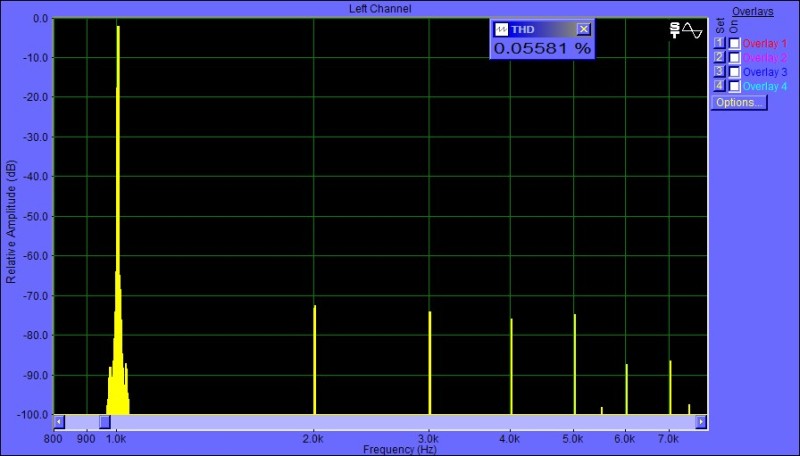Viewport: 800px width, 456px height.
Task: Click the frequency scrollbar thumb
Action: [105, 422]
